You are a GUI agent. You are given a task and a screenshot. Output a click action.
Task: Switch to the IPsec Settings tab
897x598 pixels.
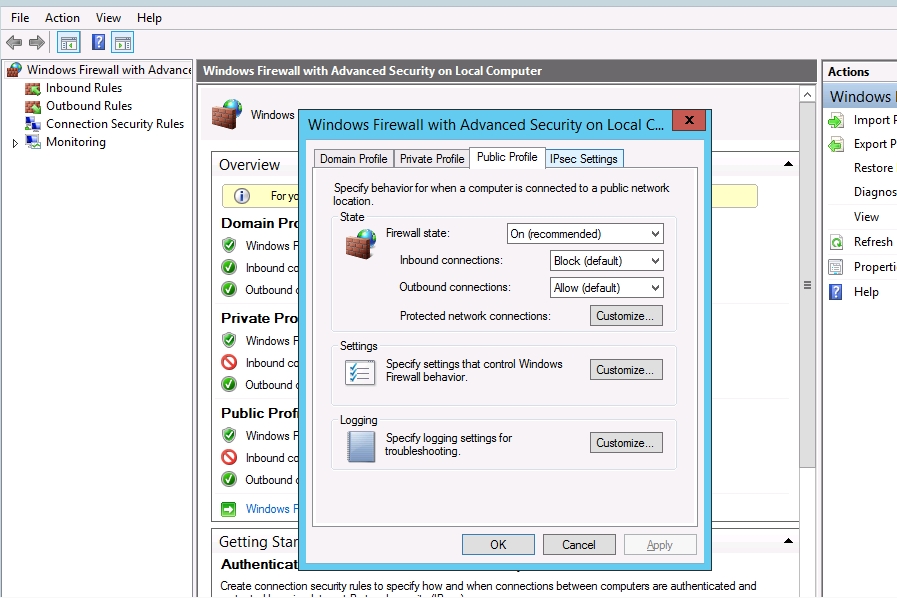tap(583, 159)
